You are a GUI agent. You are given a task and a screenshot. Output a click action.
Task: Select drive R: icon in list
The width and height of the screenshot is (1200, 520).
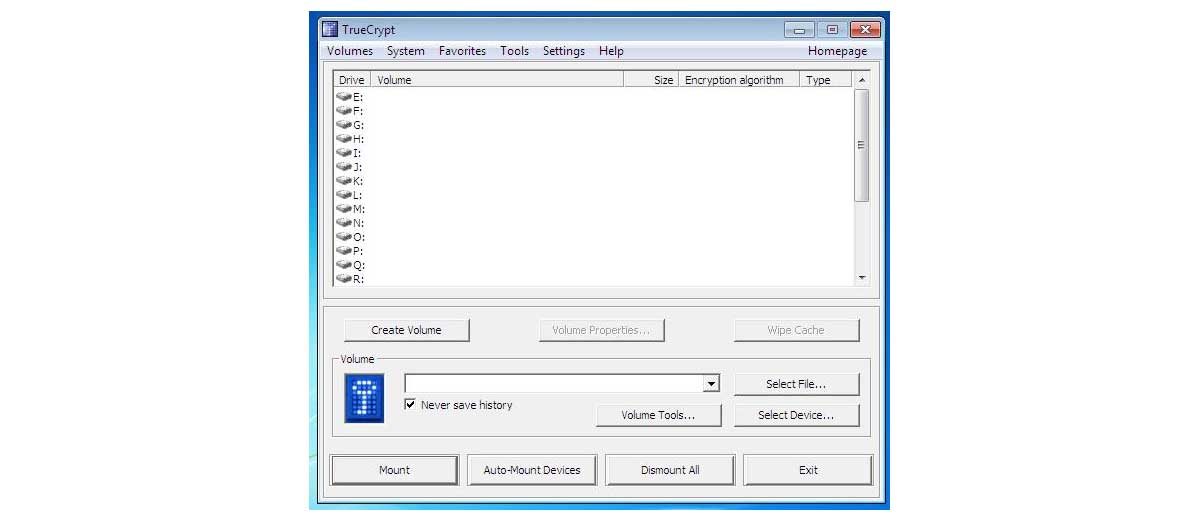coord(344,279)
